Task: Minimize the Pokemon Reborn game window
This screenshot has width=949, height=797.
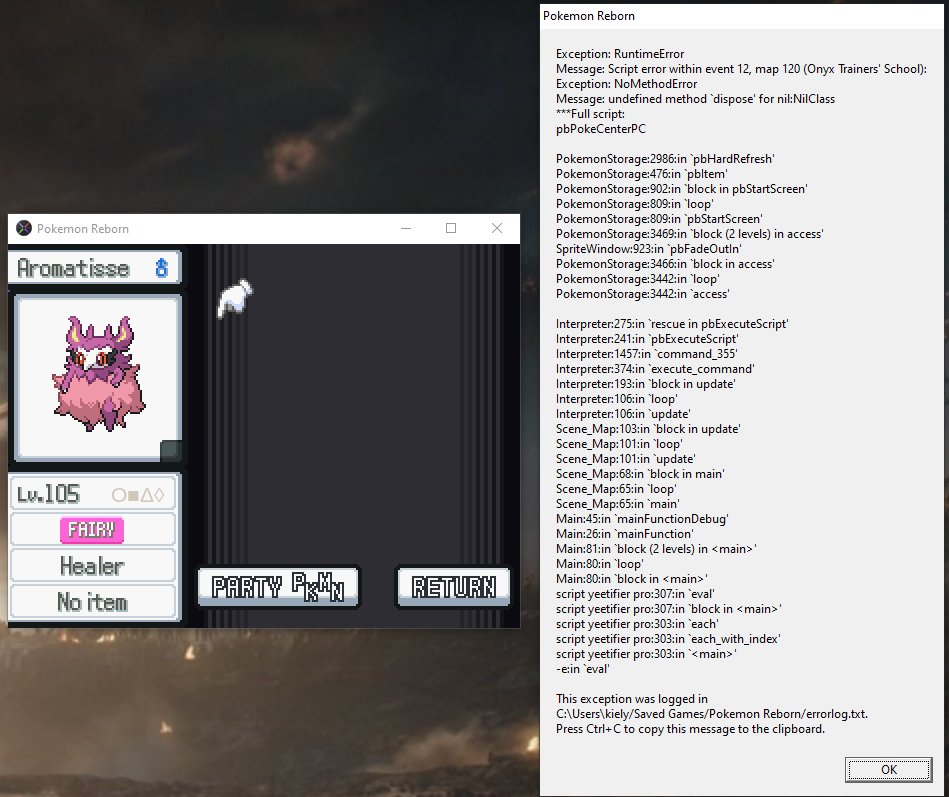Action: pyautogui.click(x=406, y=228)
